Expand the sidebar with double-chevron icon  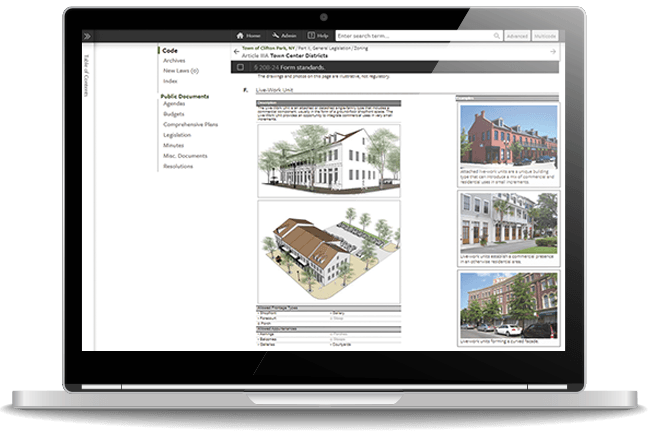[87, 36]
